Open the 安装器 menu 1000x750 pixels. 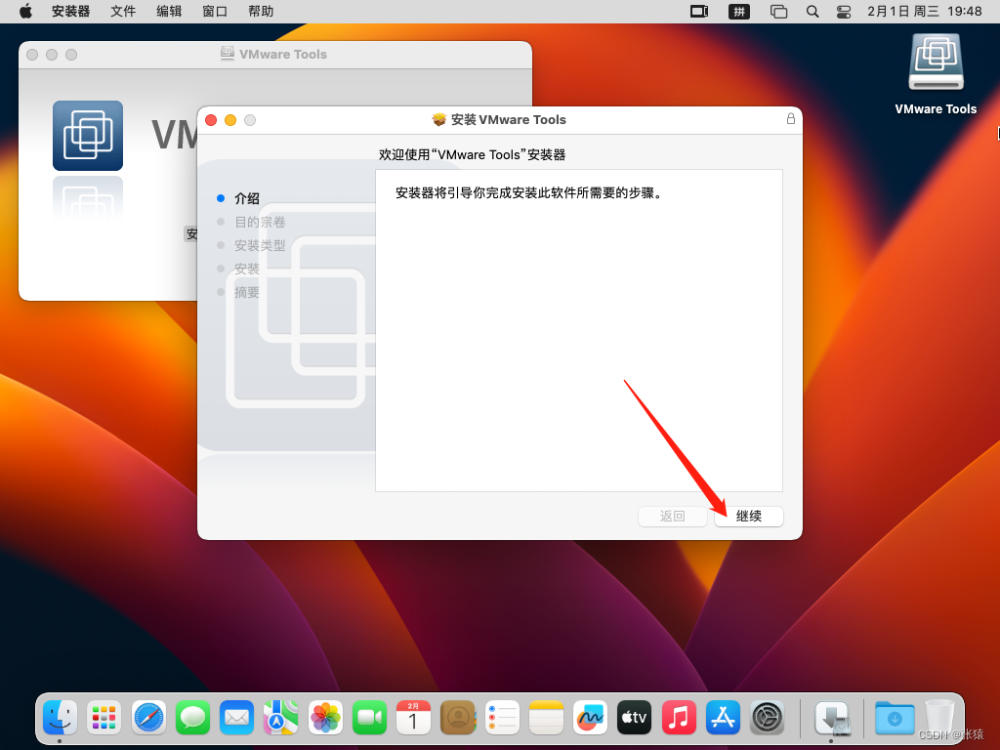(70, 11)
